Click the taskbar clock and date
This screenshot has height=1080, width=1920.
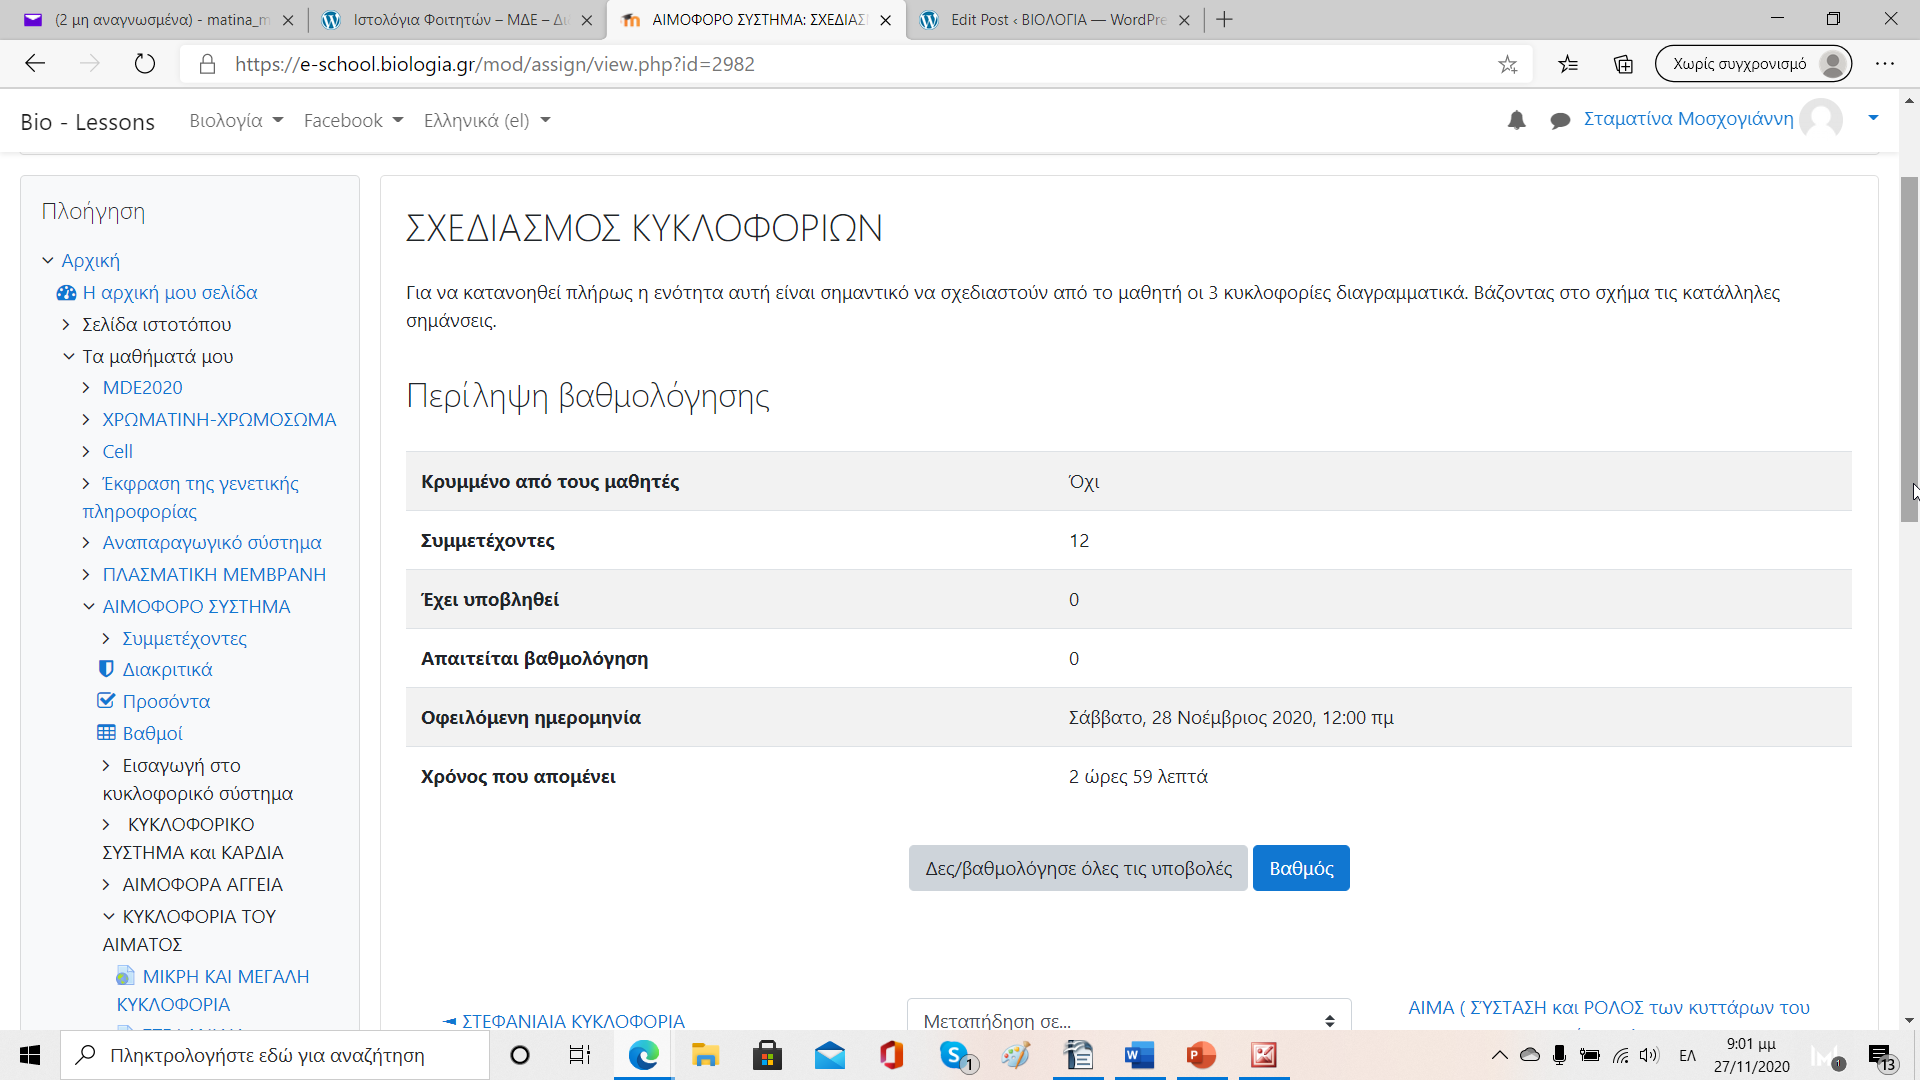click(x=1751, y=1055)
